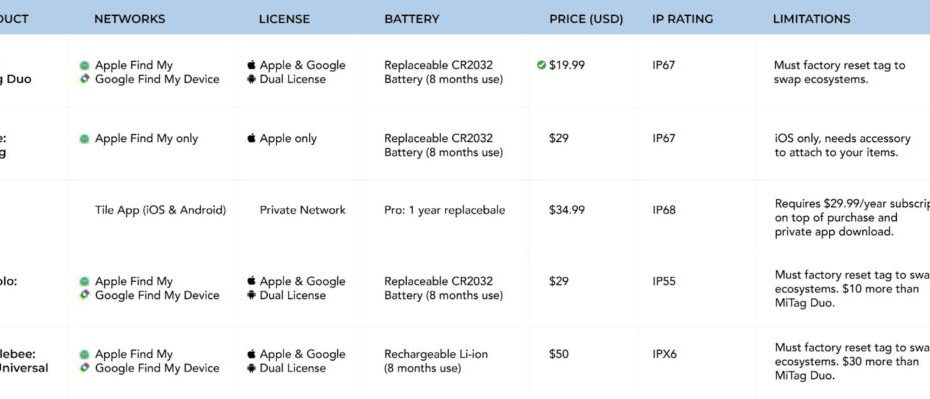Select the PRICE (USD) column header

click(x=586, y=19)
